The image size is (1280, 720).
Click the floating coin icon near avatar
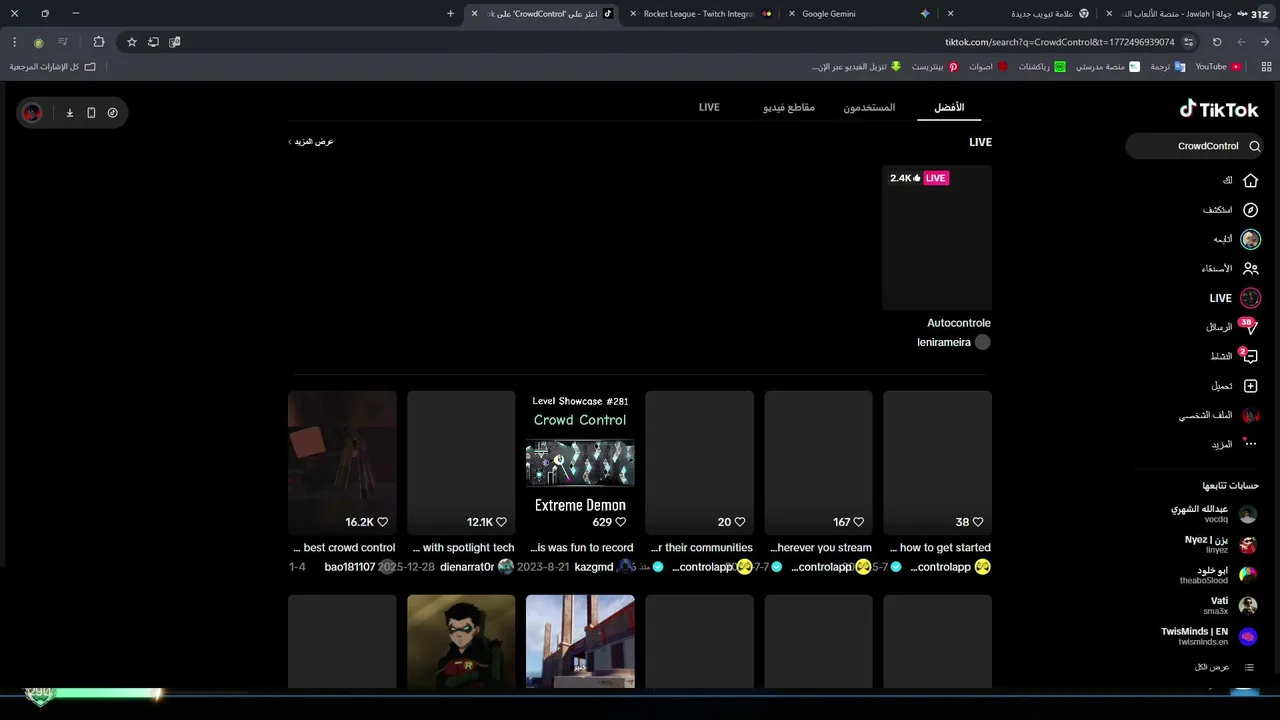112,113
